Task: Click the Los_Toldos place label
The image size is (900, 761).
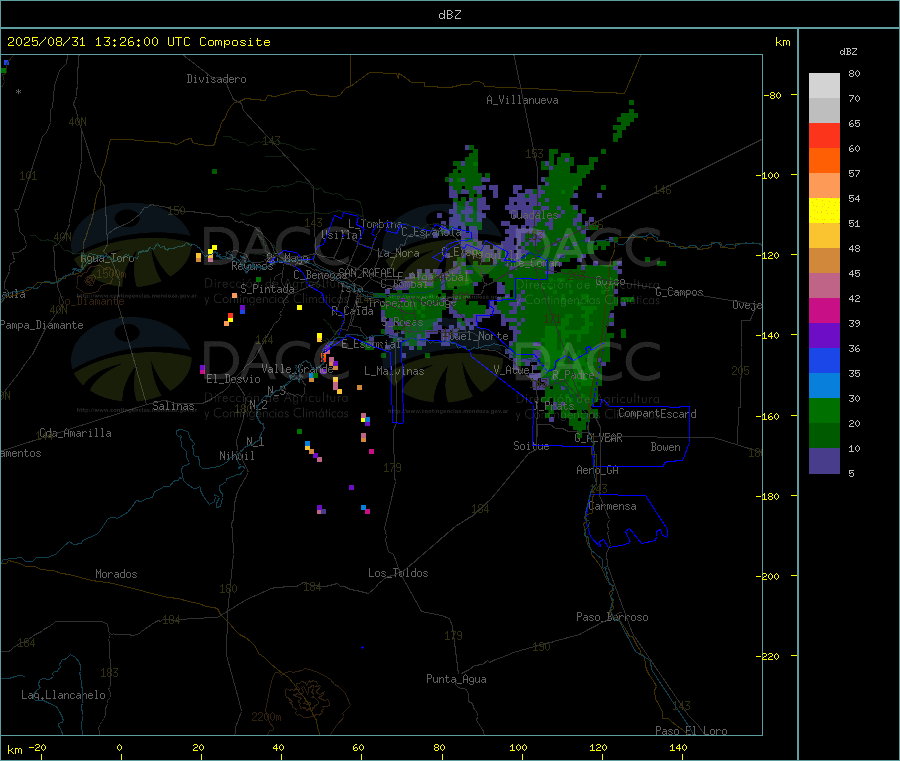Action: (398, 573)
